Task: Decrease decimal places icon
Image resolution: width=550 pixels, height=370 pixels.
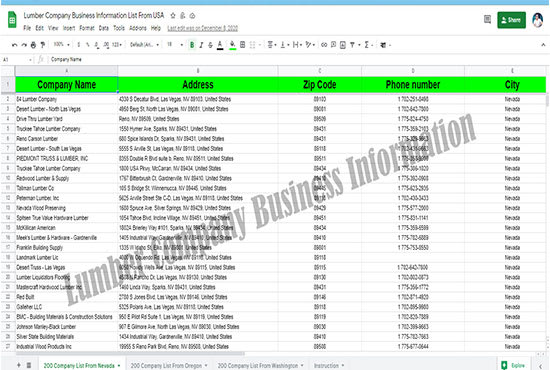Action: click(x=96, y=45)
